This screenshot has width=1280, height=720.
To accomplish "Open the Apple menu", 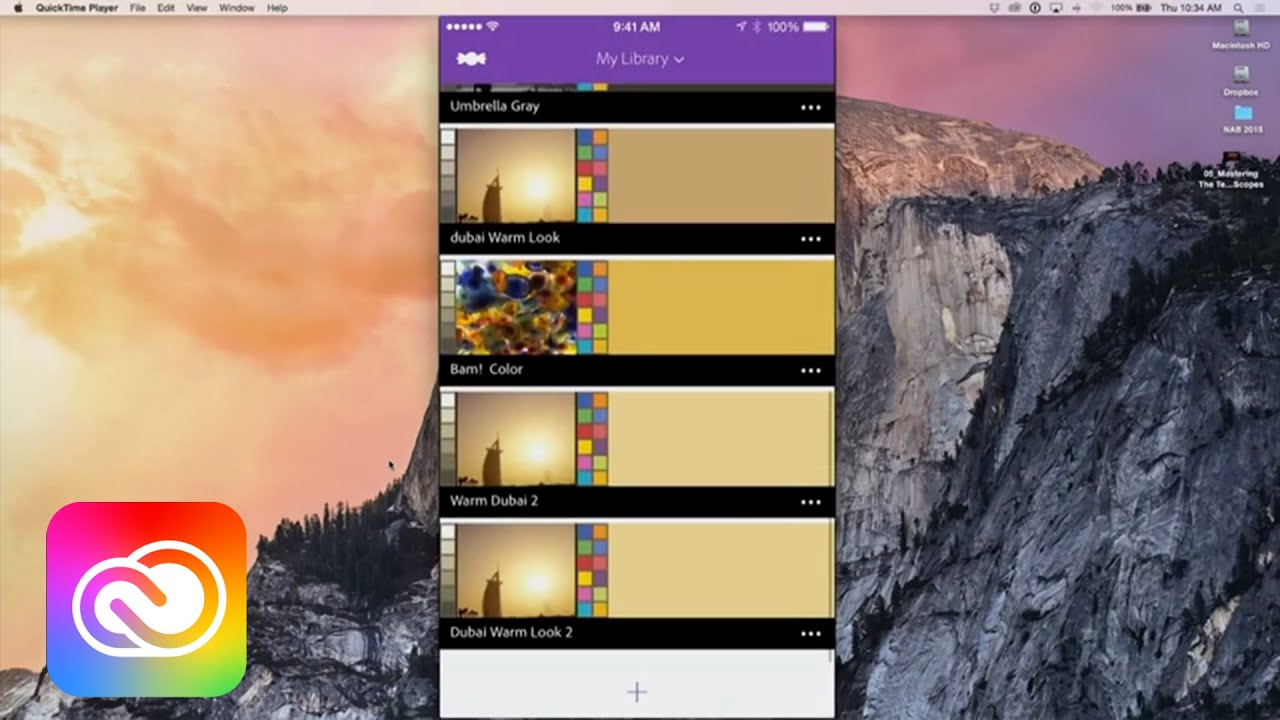I will pos(17,7).
